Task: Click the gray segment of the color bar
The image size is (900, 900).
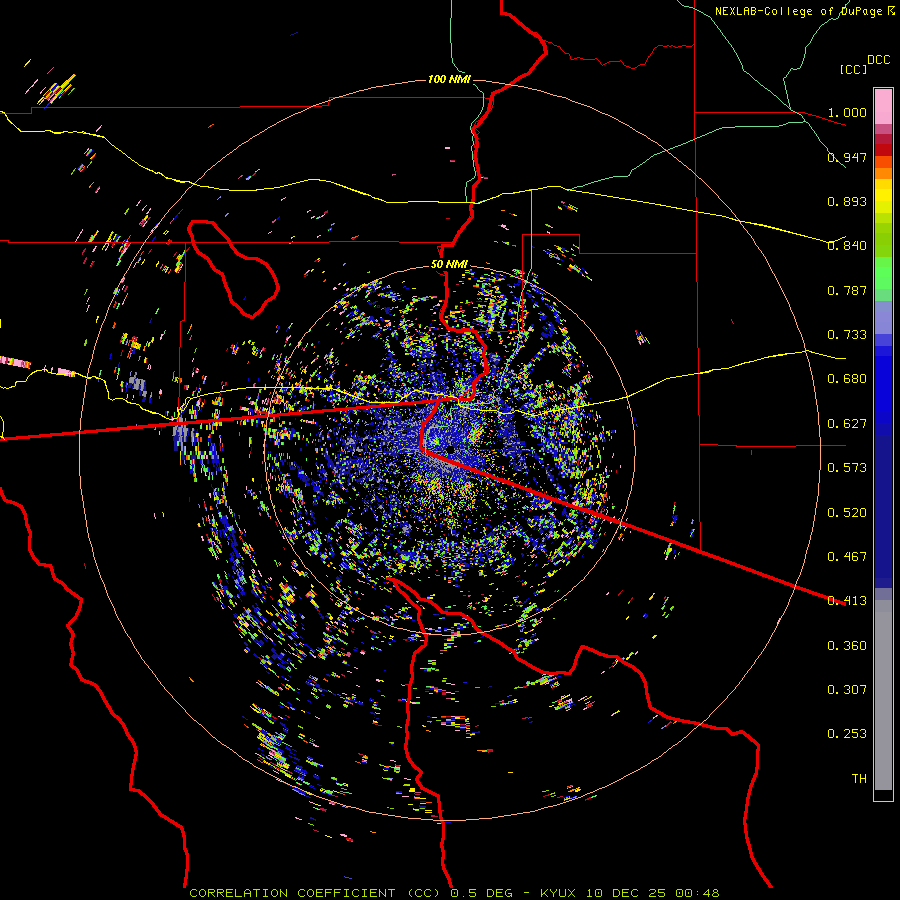Action: [x=883, y=695]
